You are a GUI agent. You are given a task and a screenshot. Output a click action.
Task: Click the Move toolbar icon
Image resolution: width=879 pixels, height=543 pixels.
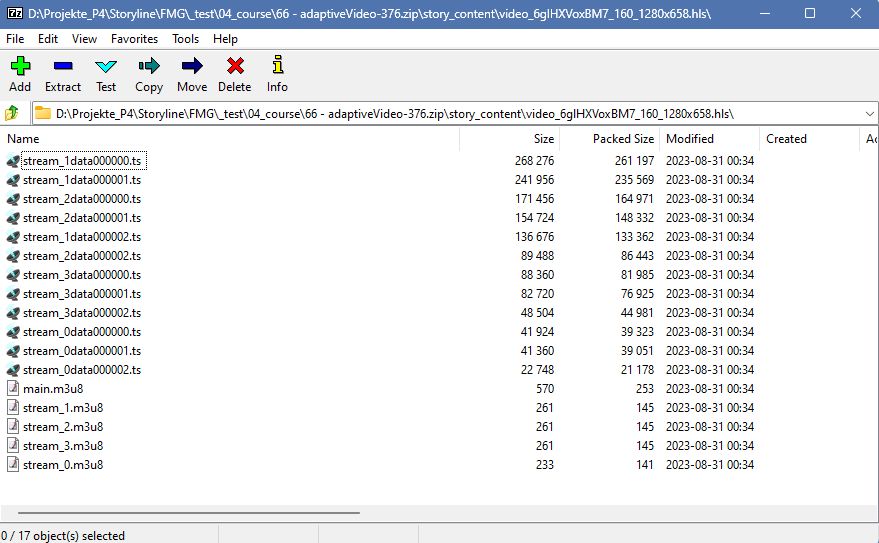coord(192,66)
